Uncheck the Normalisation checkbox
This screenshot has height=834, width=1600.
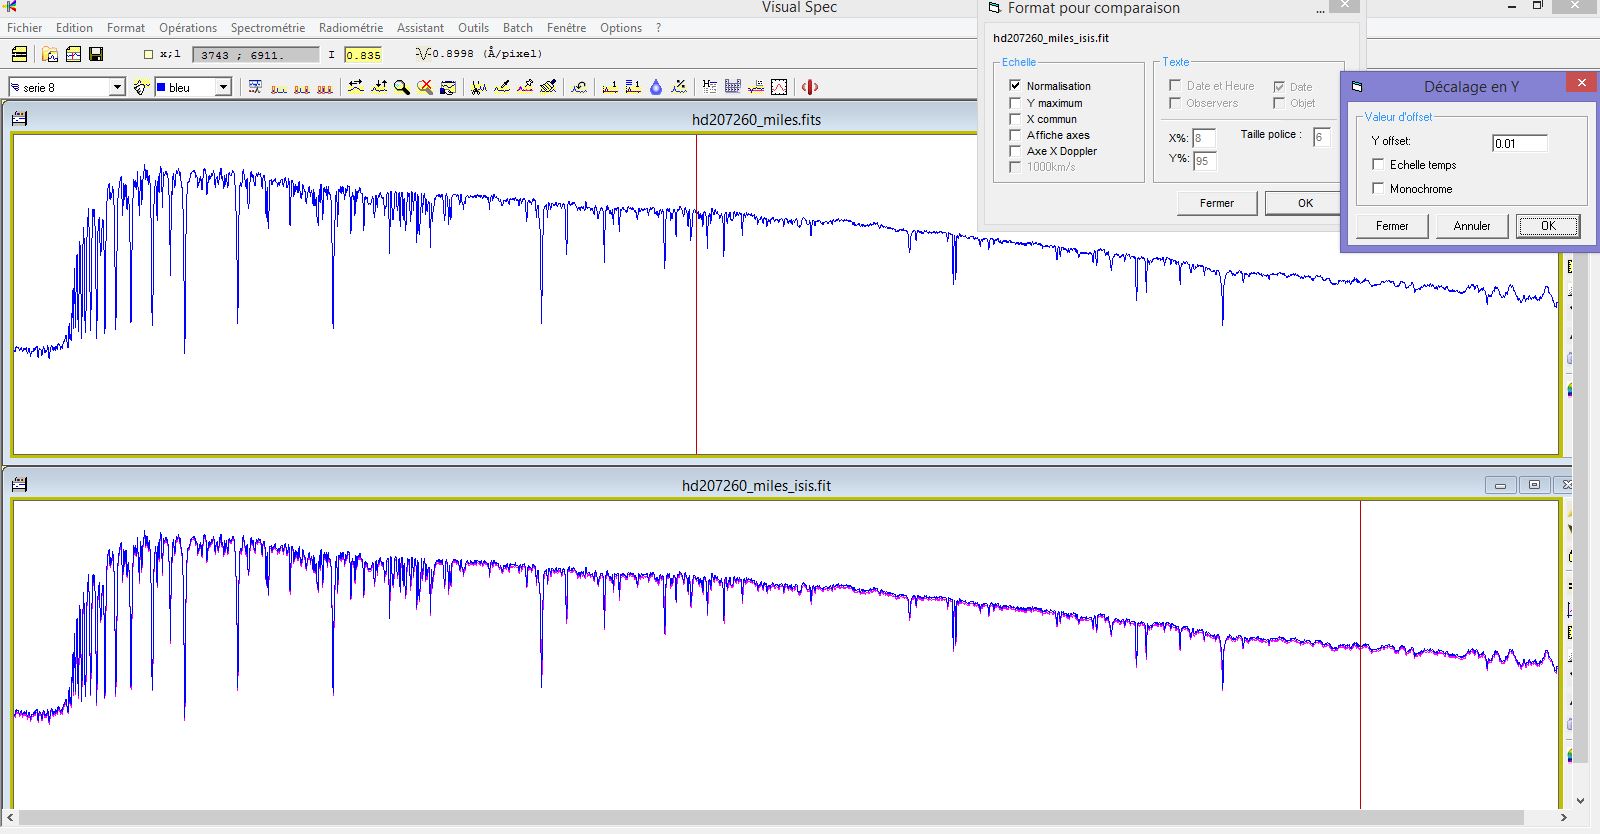coord(1016,86)
